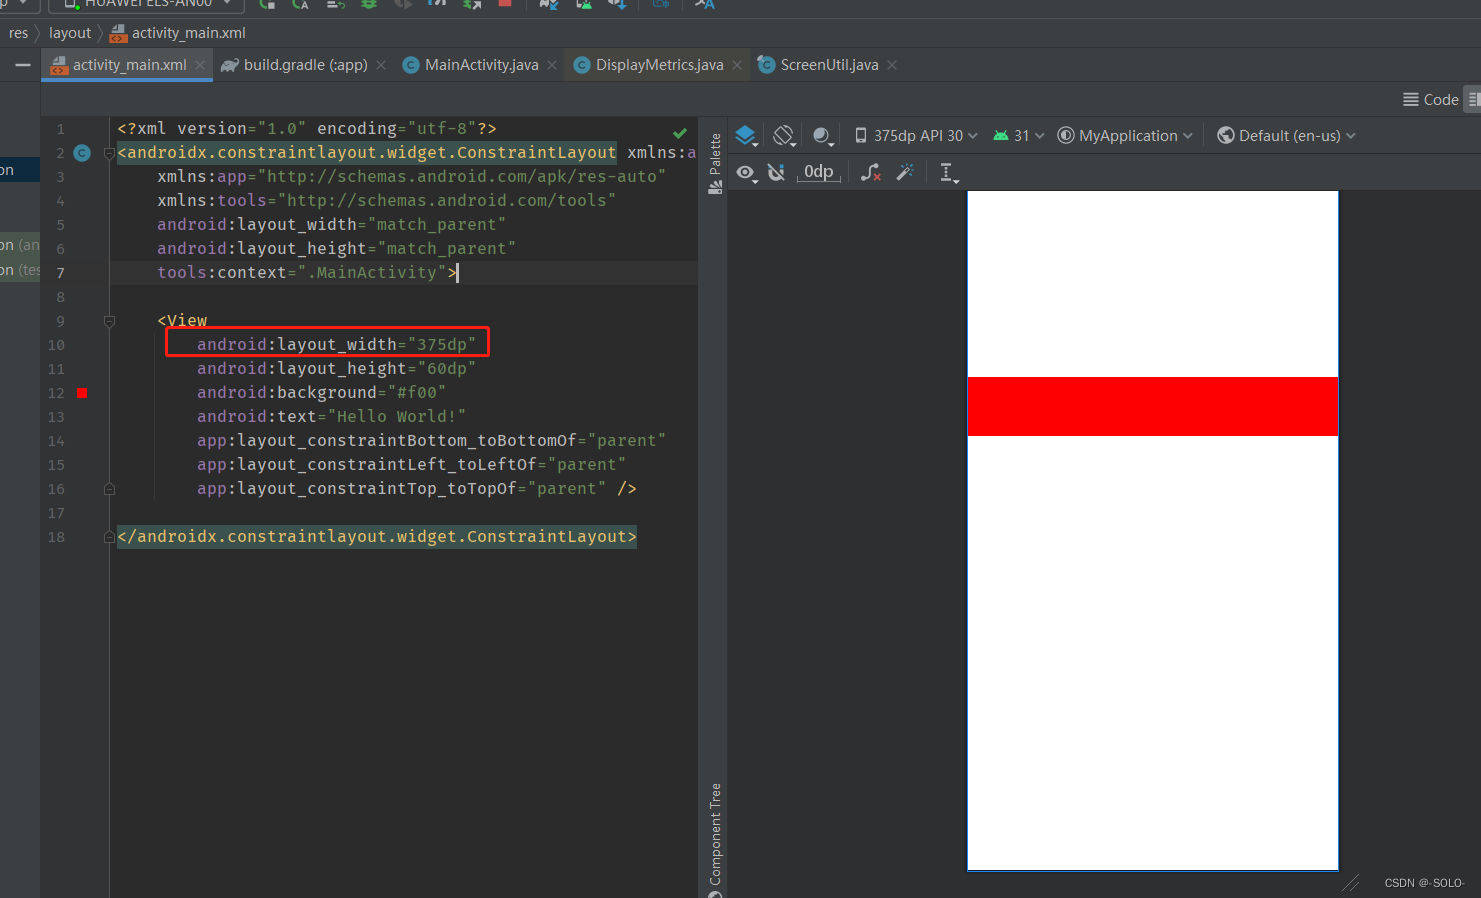1481x898 pixels.
Task: Open the 375dp API 30 device dropdown
Action: pyautogui.click(x=914, y=135)
